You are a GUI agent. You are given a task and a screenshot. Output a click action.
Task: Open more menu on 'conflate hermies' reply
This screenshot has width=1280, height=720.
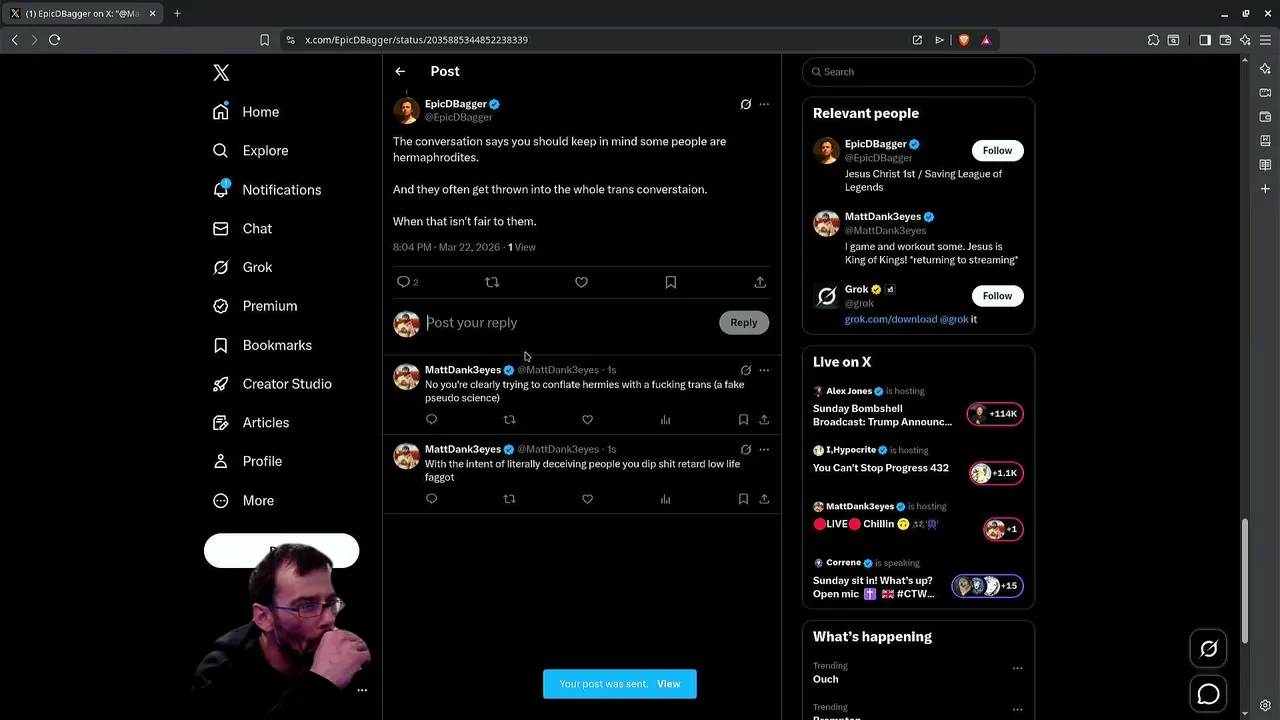(x=764, y=370)
